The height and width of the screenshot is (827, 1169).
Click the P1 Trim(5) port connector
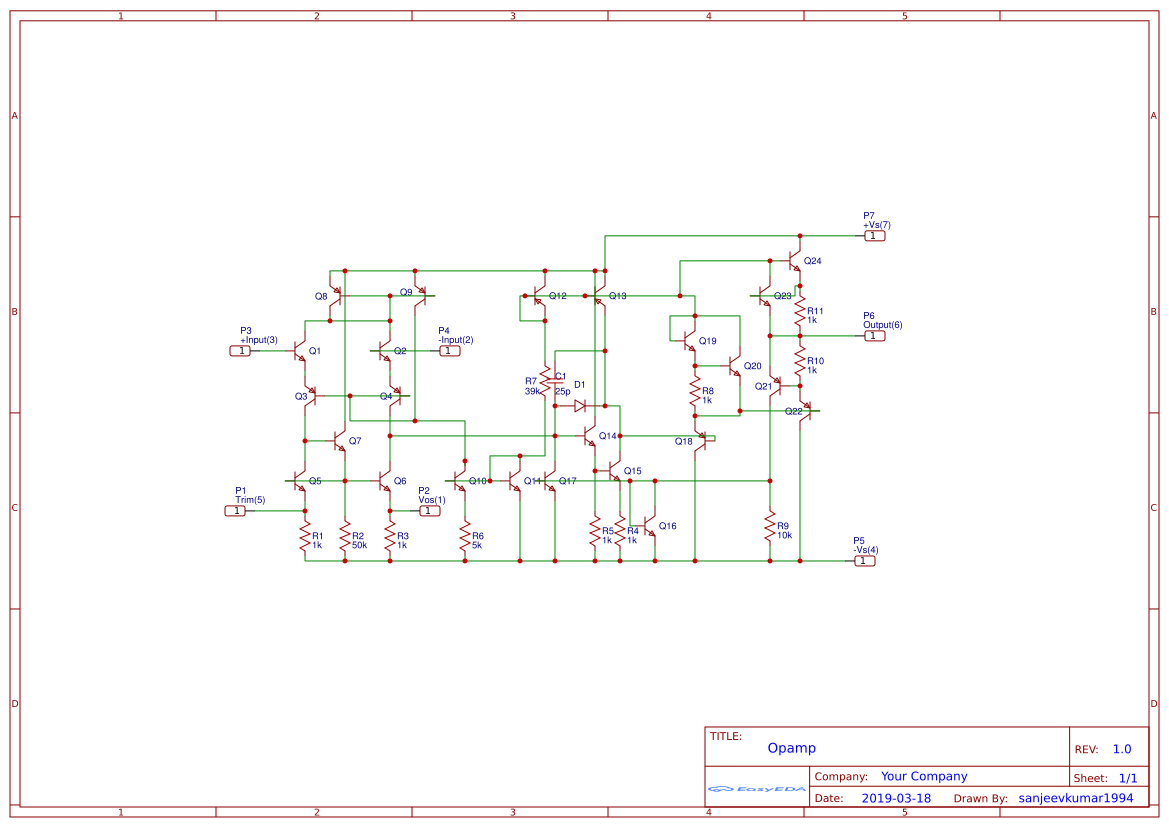coord(235,511)
